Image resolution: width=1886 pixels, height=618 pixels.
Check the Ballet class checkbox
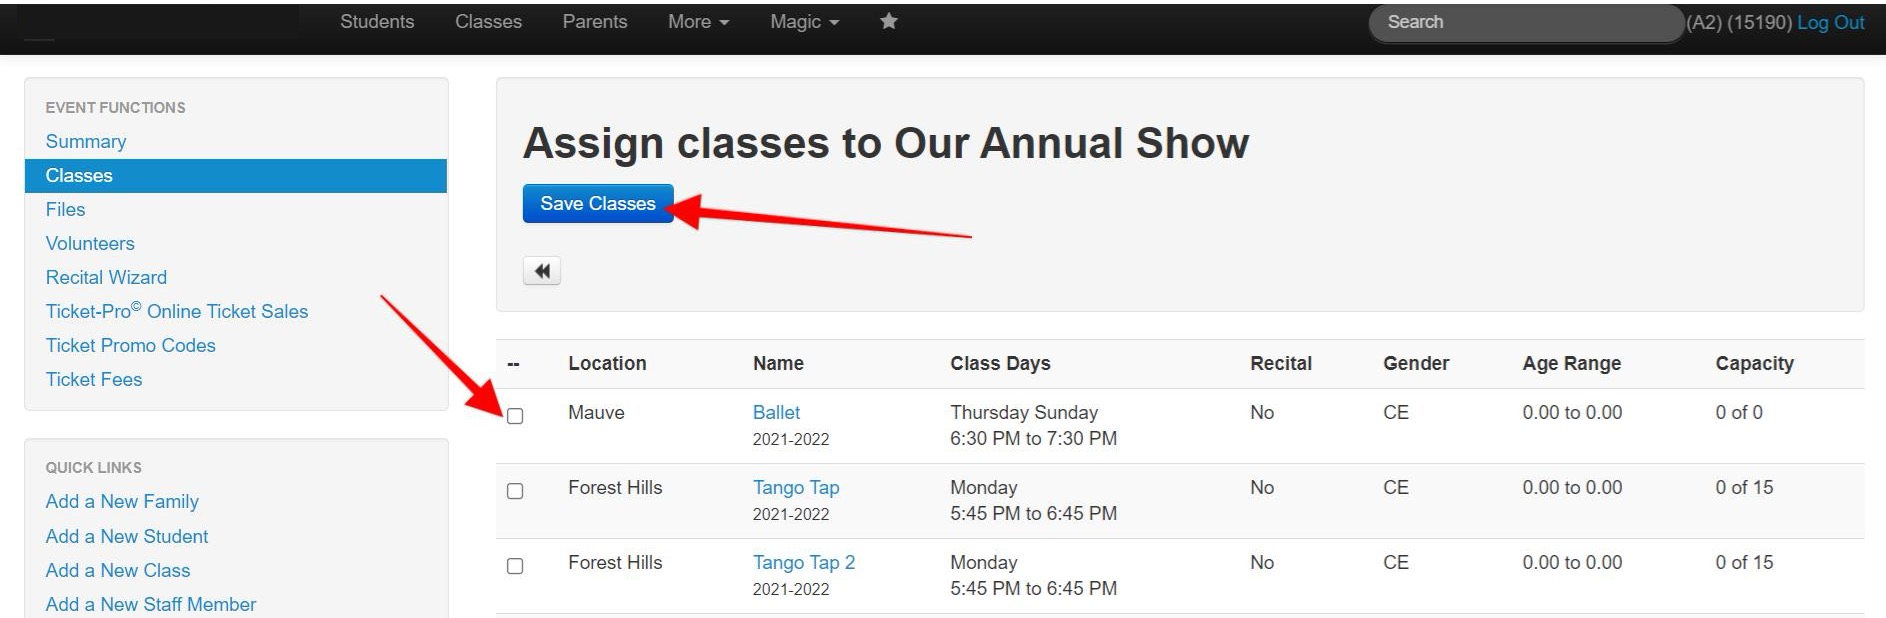point(515,416)
